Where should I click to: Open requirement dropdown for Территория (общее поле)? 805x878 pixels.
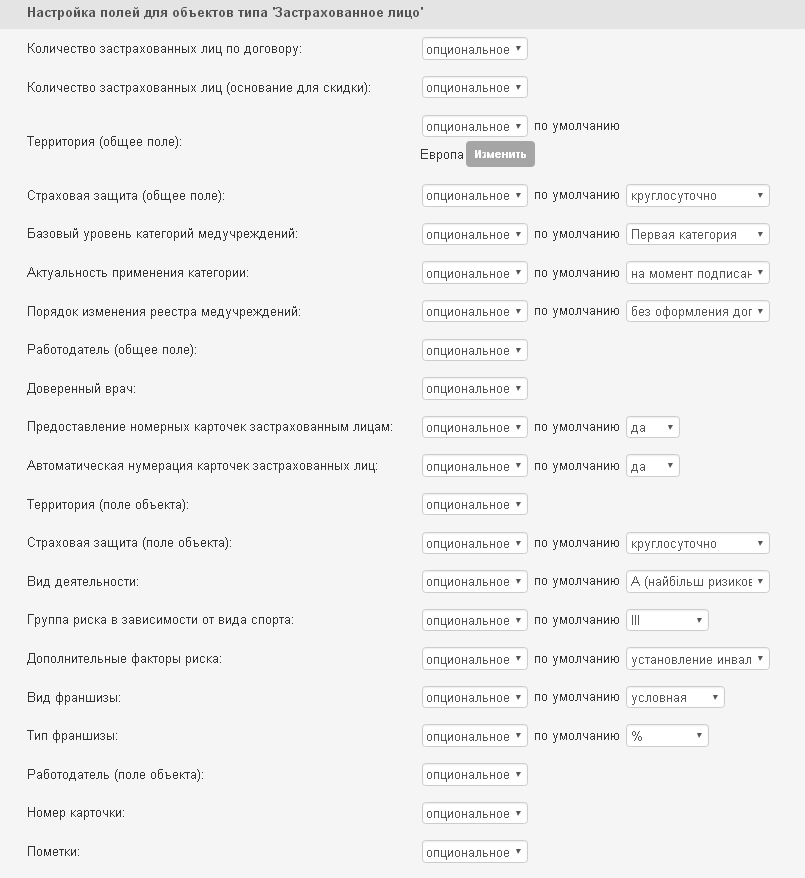tap(474, 127)
